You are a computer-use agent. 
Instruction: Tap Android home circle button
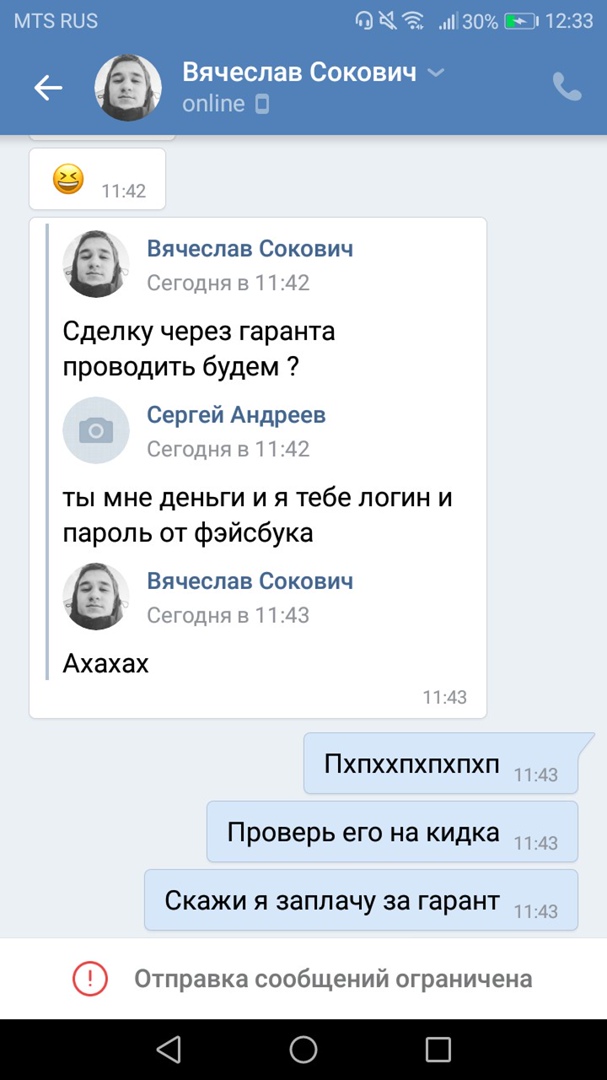303,1050
